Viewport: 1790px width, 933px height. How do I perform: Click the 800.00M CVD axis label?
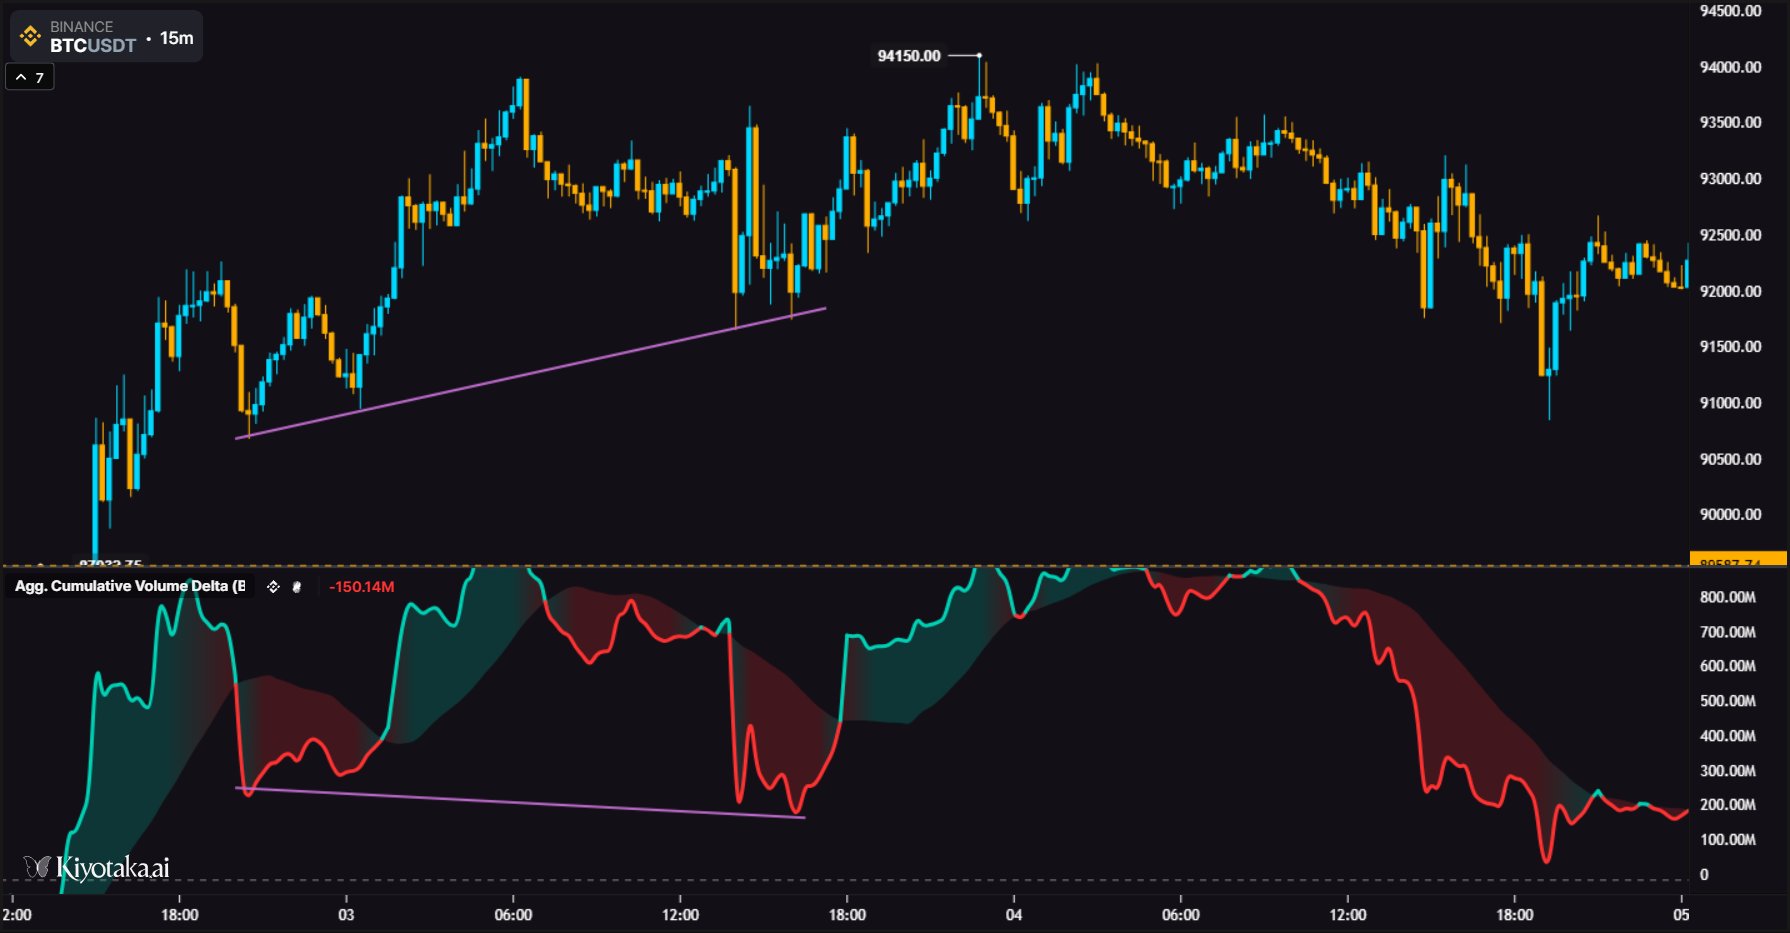1728,597
